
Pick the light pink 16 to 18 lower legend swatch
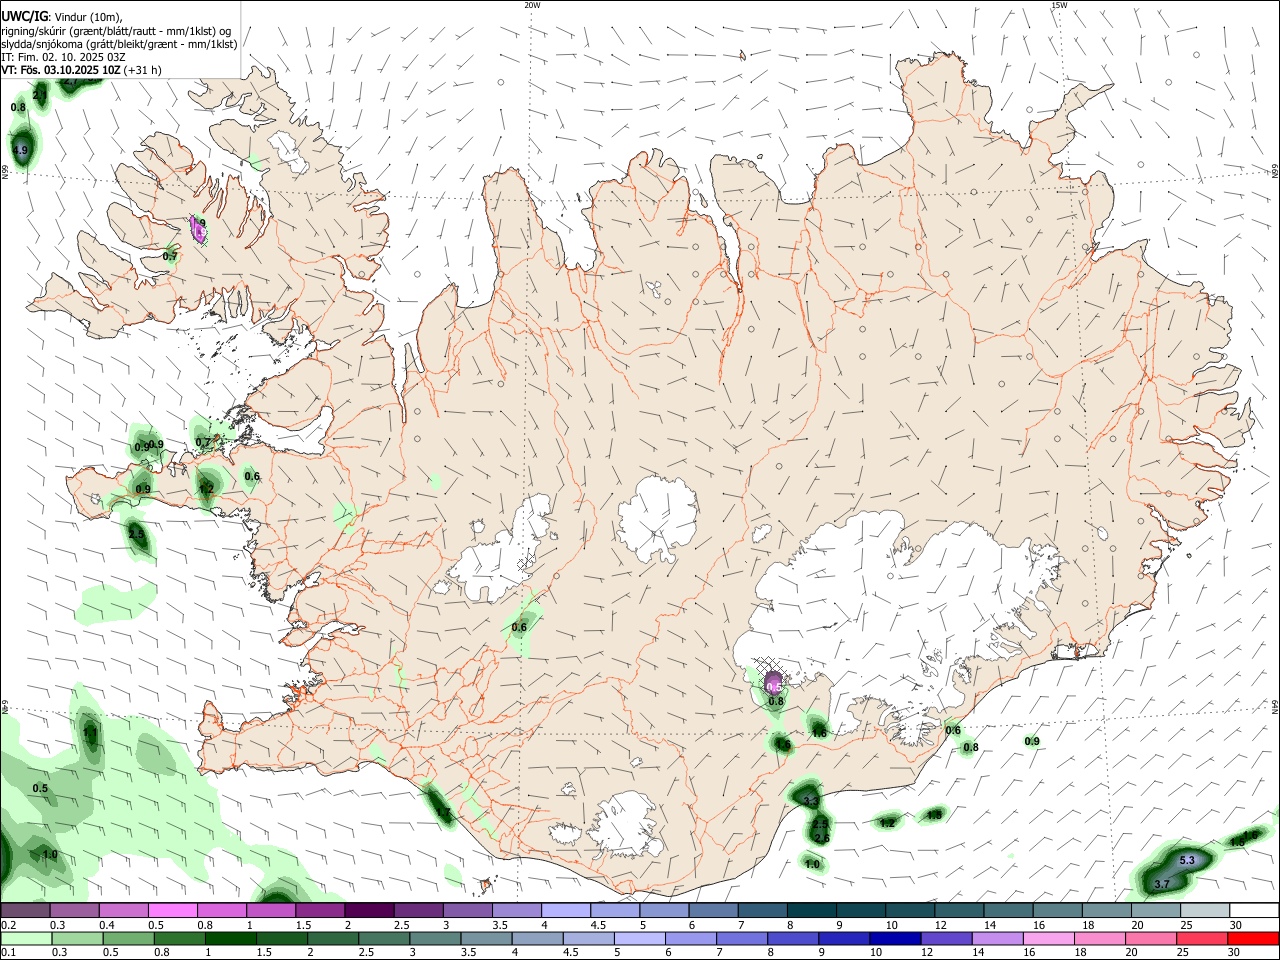tap(1049, 939)
